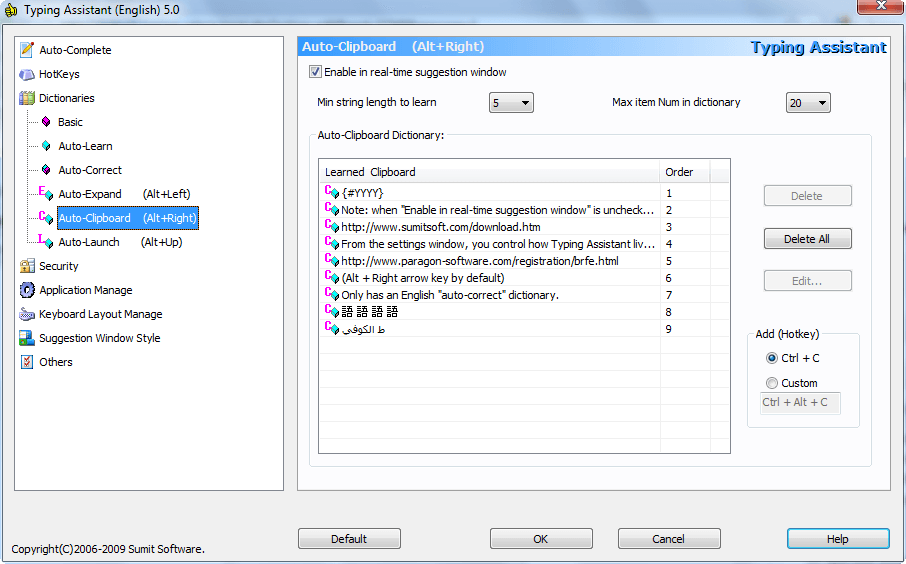This screenshot has height=564, width=906.
Task: Click the Dictionaries book icon
Action: click(x=27, y=98)
